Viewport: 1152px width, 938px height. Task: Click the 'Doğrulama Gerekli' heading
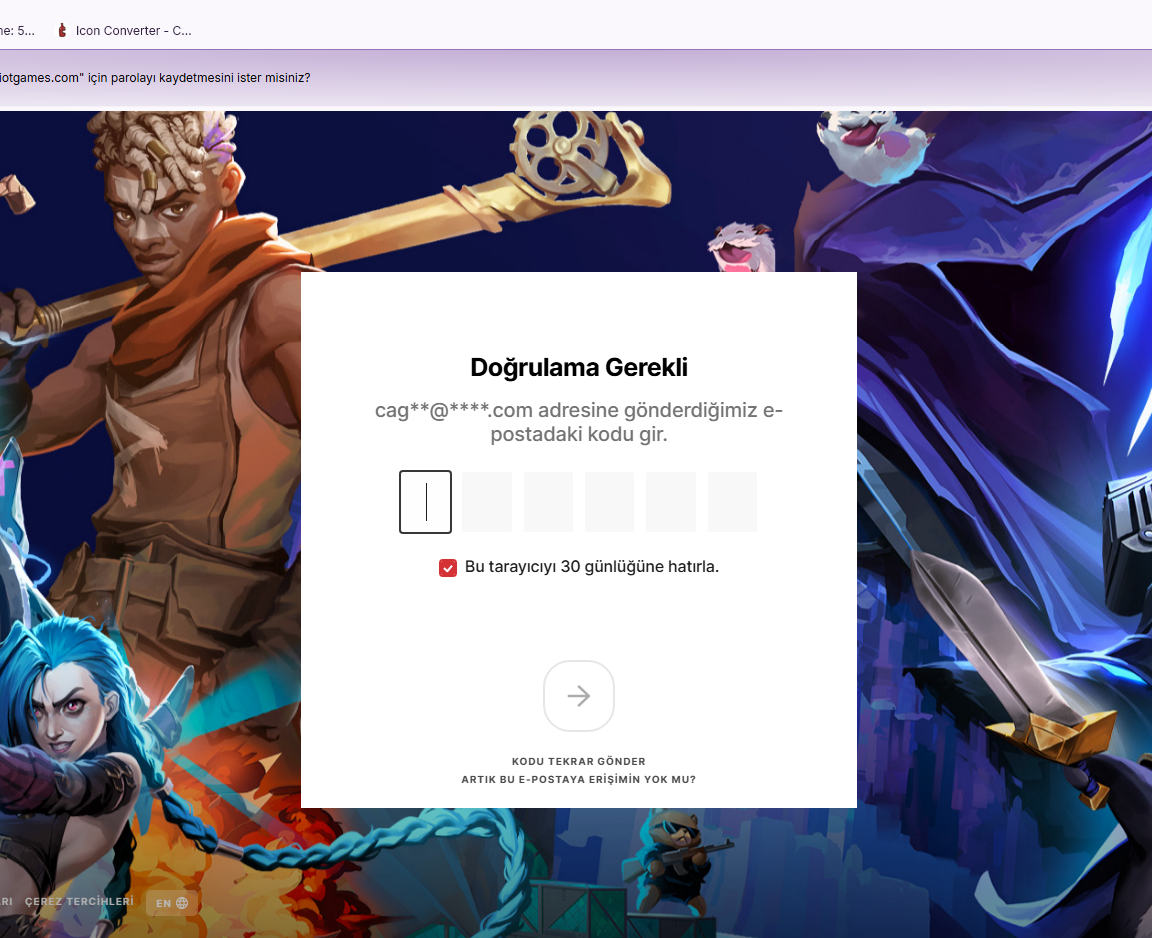[579, 367]
